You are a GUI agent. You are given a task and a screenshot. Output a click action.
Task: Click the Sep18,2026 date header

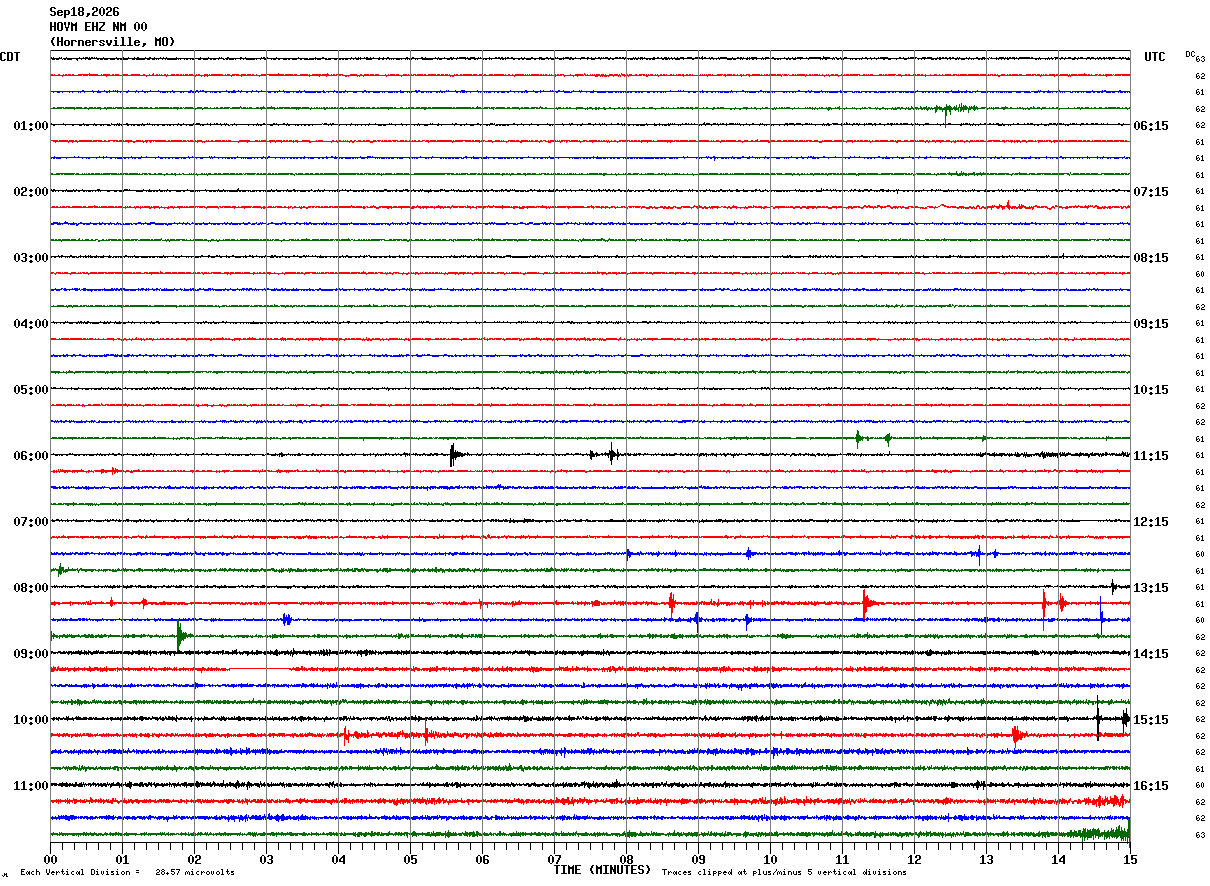tap(84, 12)
